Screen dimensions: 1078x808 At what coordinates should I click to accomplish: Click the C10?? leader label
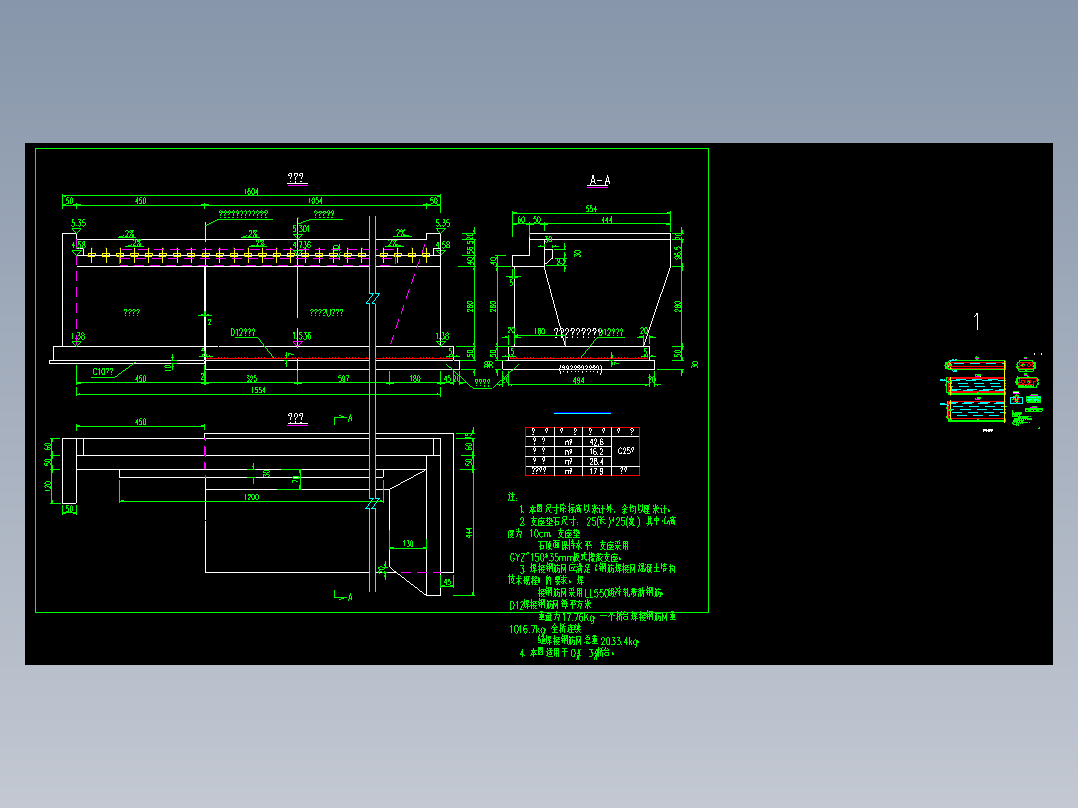tap(103, 372)
